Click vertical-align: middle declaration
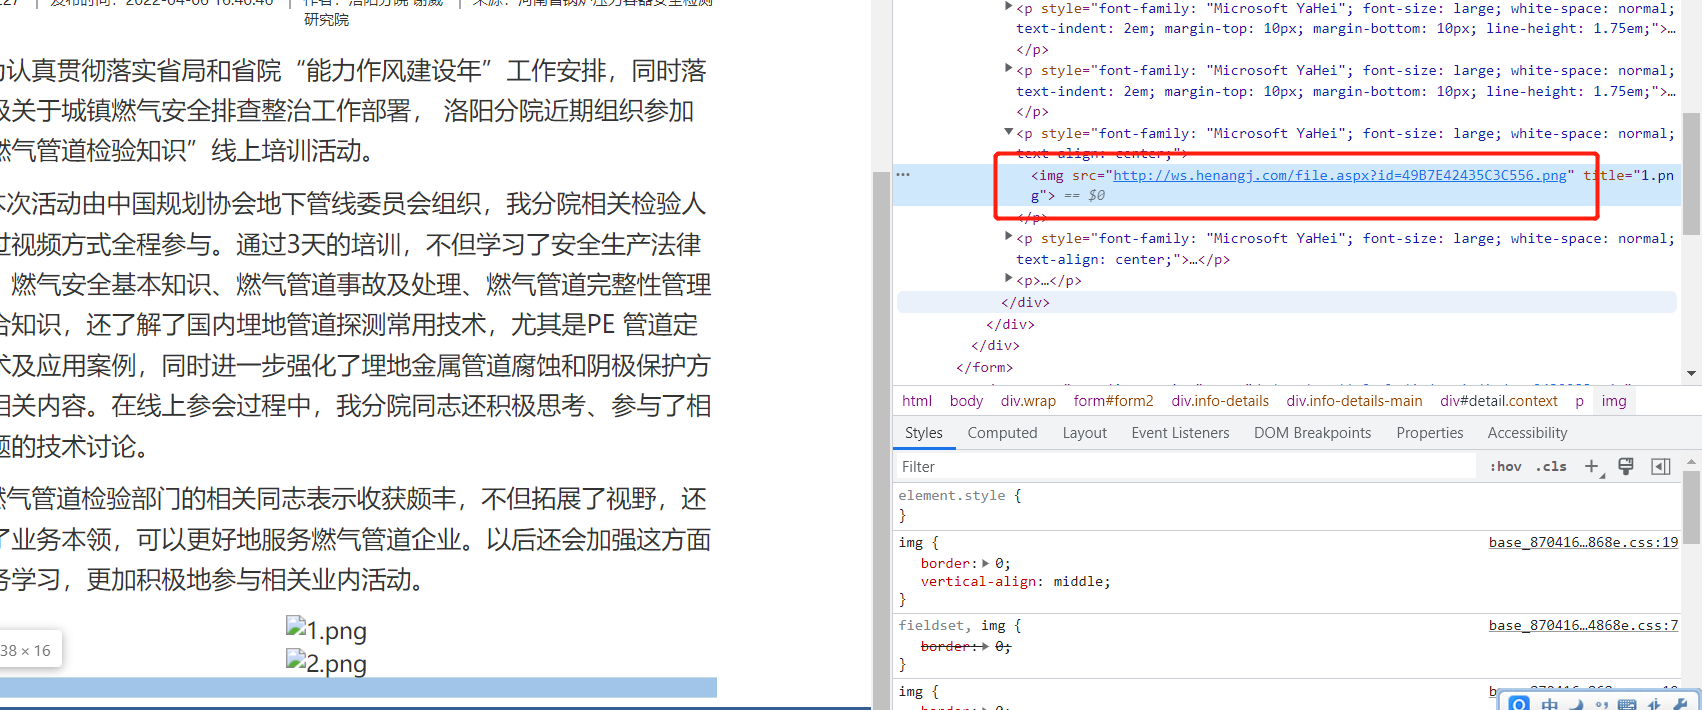The width and height of the screenshot is (1702, 710). point(1015,581)
